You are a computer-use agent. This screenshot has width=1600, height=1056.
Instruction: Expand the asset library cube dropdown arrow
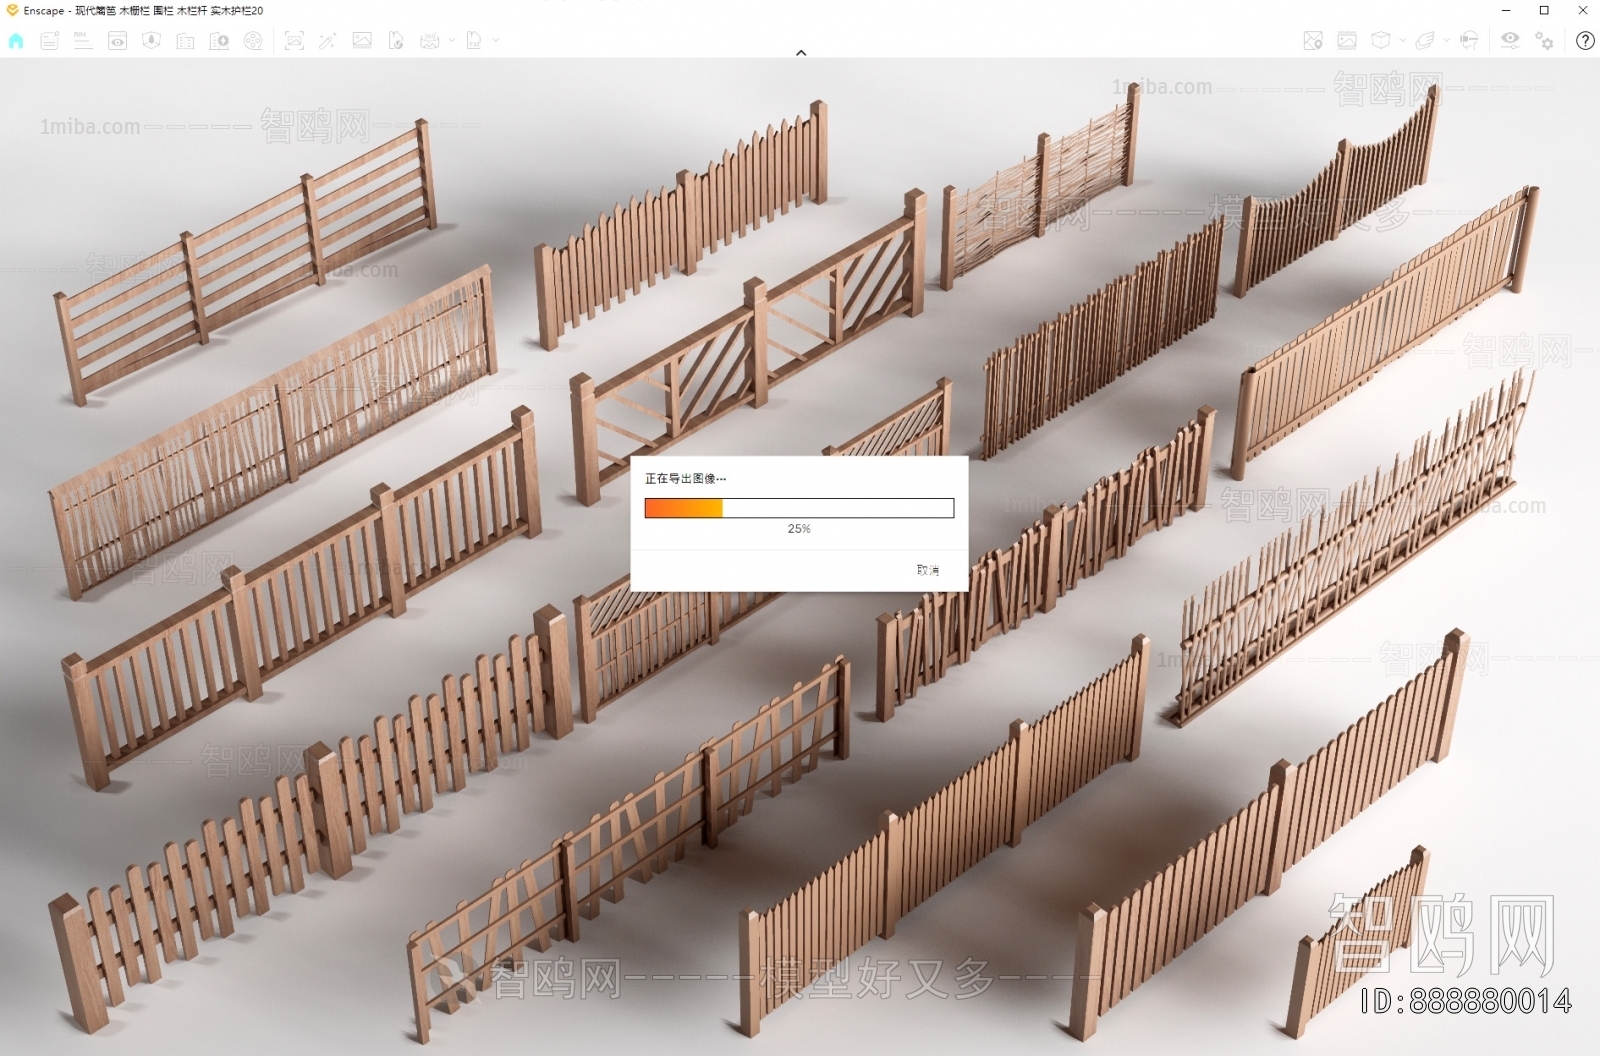point(1402,41)
